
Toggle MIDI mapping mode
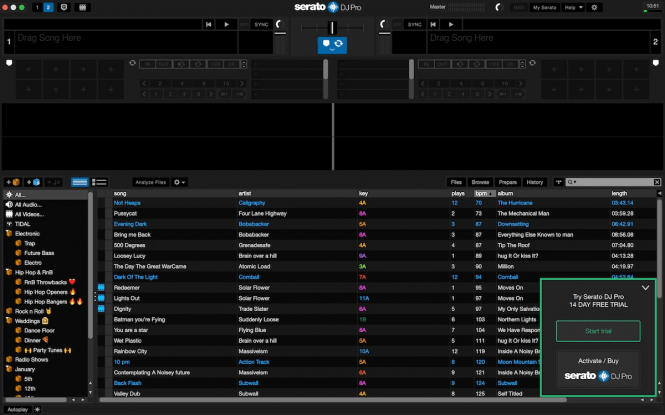pos(518,7)
